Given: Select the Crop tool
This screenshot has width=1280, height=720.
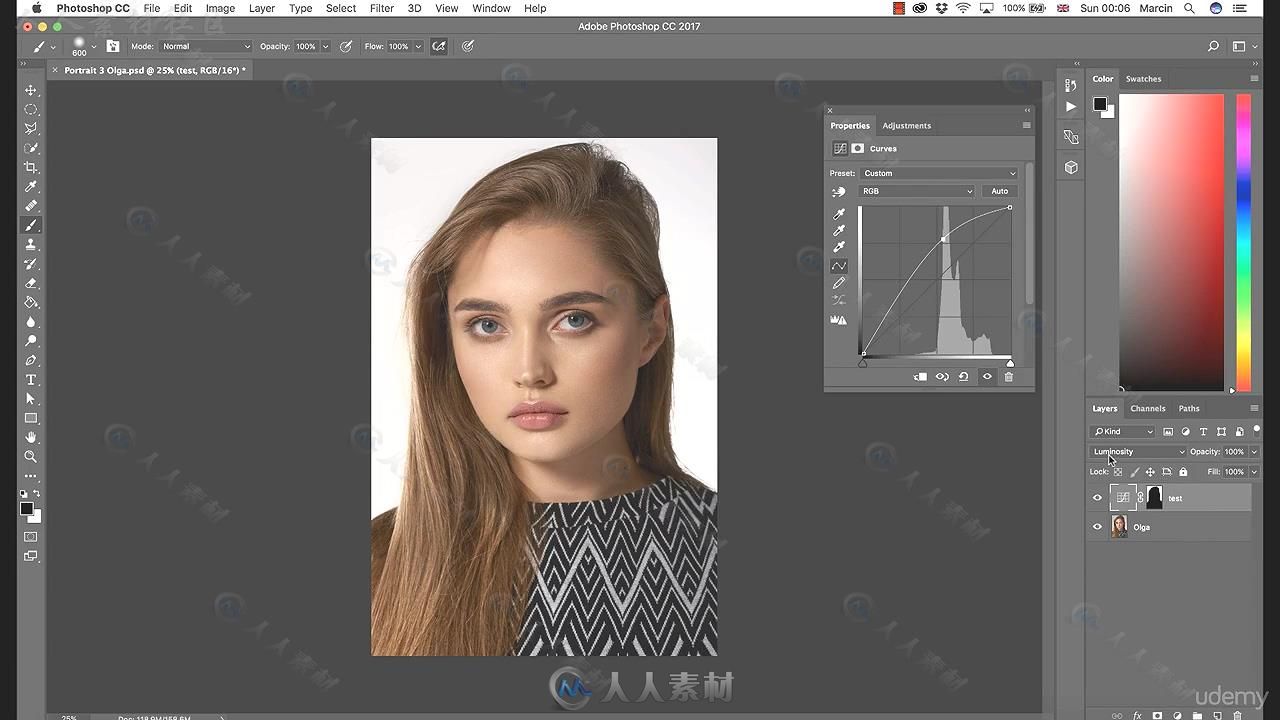Looking at the screenshot, I should pyautogui.click(x=31, y=167).
